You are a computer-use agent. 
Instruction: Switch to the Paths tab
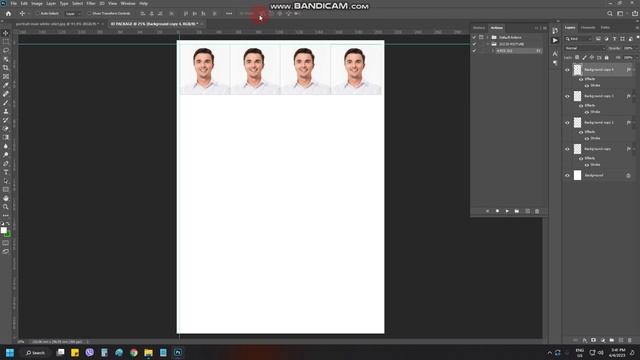point(605,28)
